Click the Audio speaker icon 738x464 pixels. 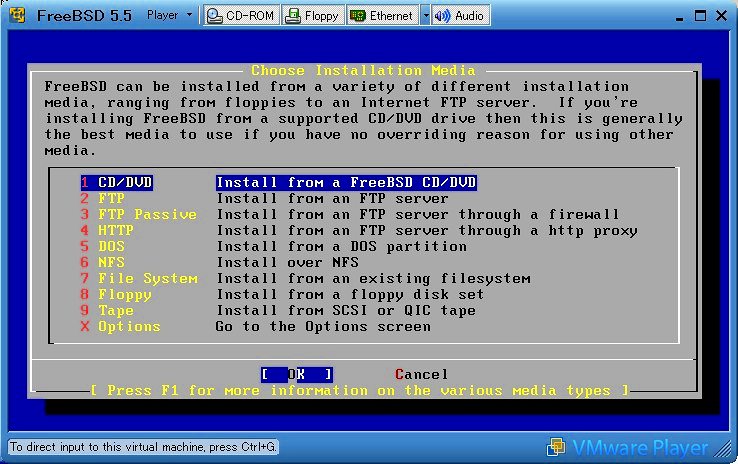click(x=441, y=15)
